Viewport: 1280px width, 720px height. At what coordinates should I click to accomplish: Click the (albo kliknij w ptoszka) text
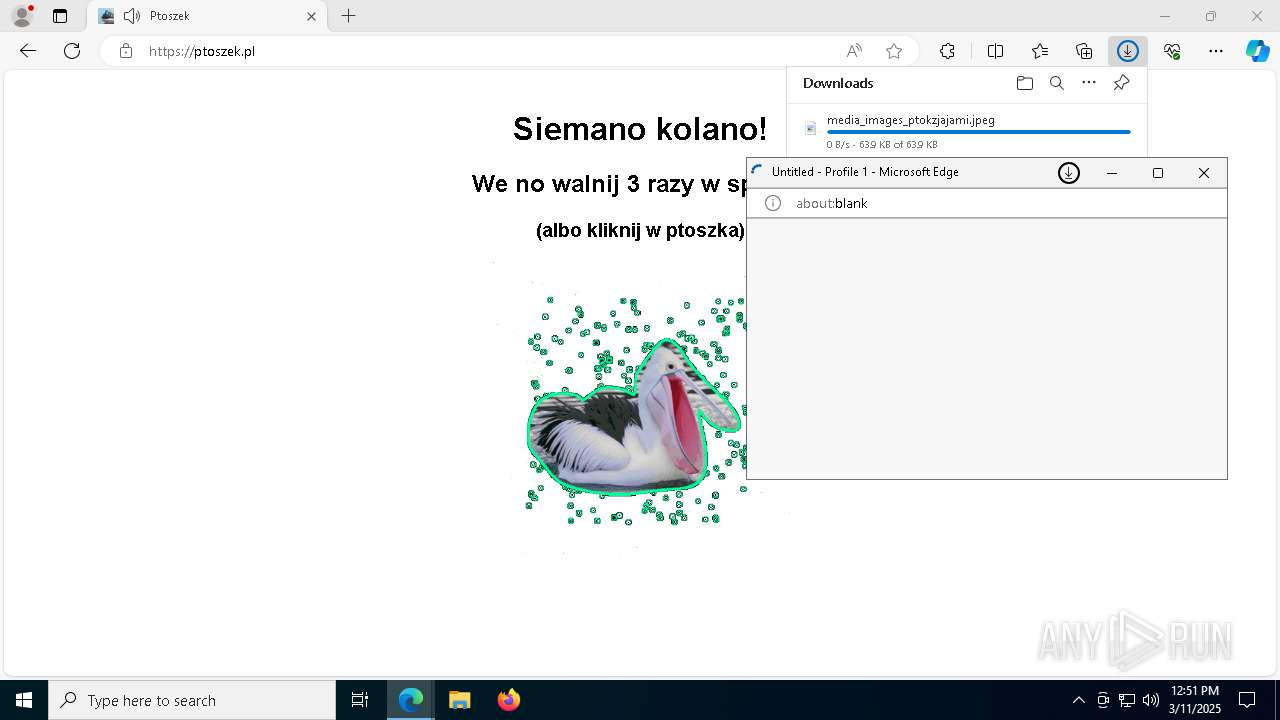(x=640, y=230)
